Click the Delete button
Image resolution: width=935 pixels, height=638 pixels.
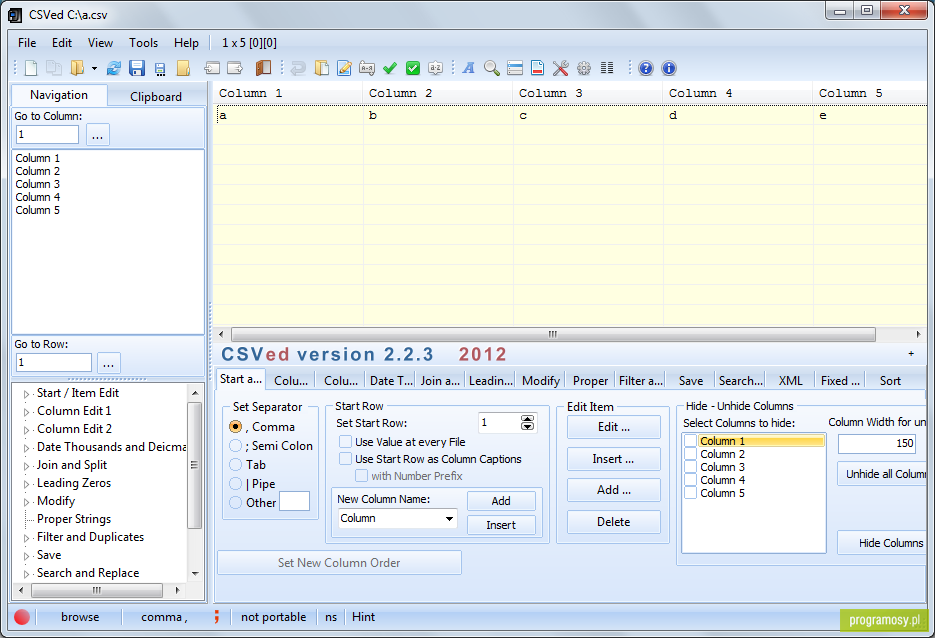click(x=614, y=522)
